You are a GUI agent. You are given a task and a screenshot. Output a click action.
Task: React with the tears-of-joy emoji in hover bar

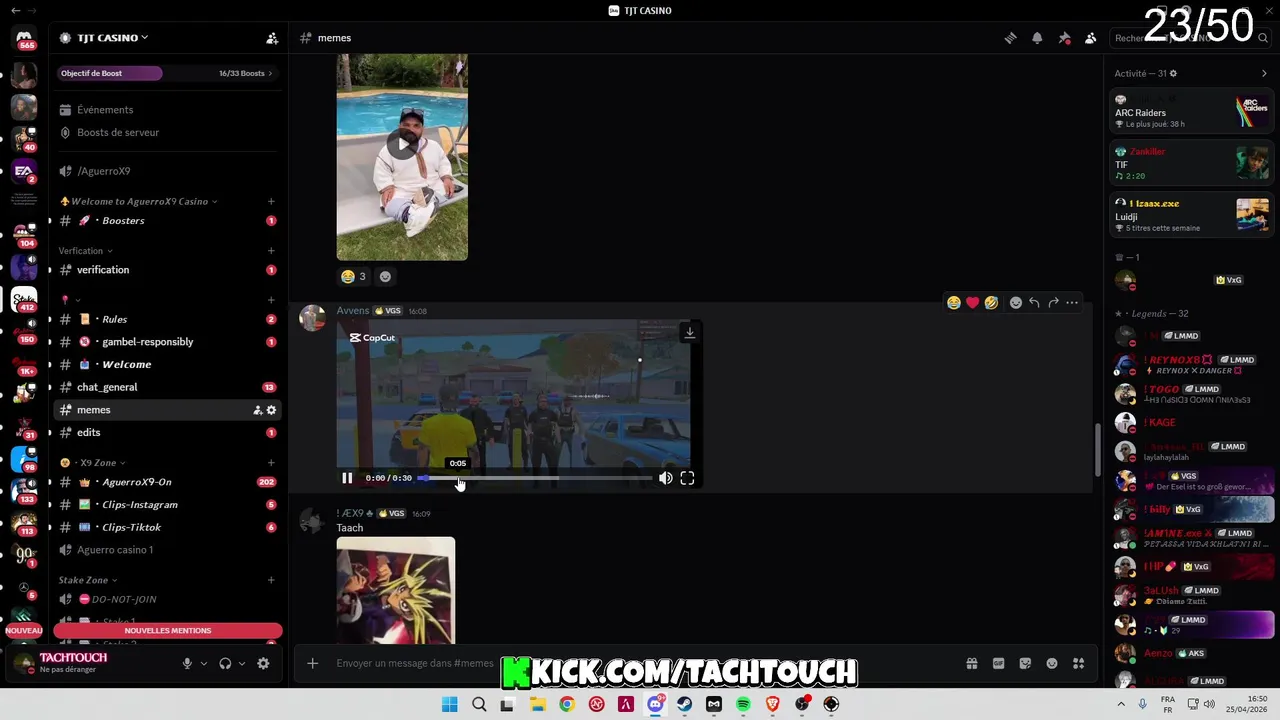(953, 302)
